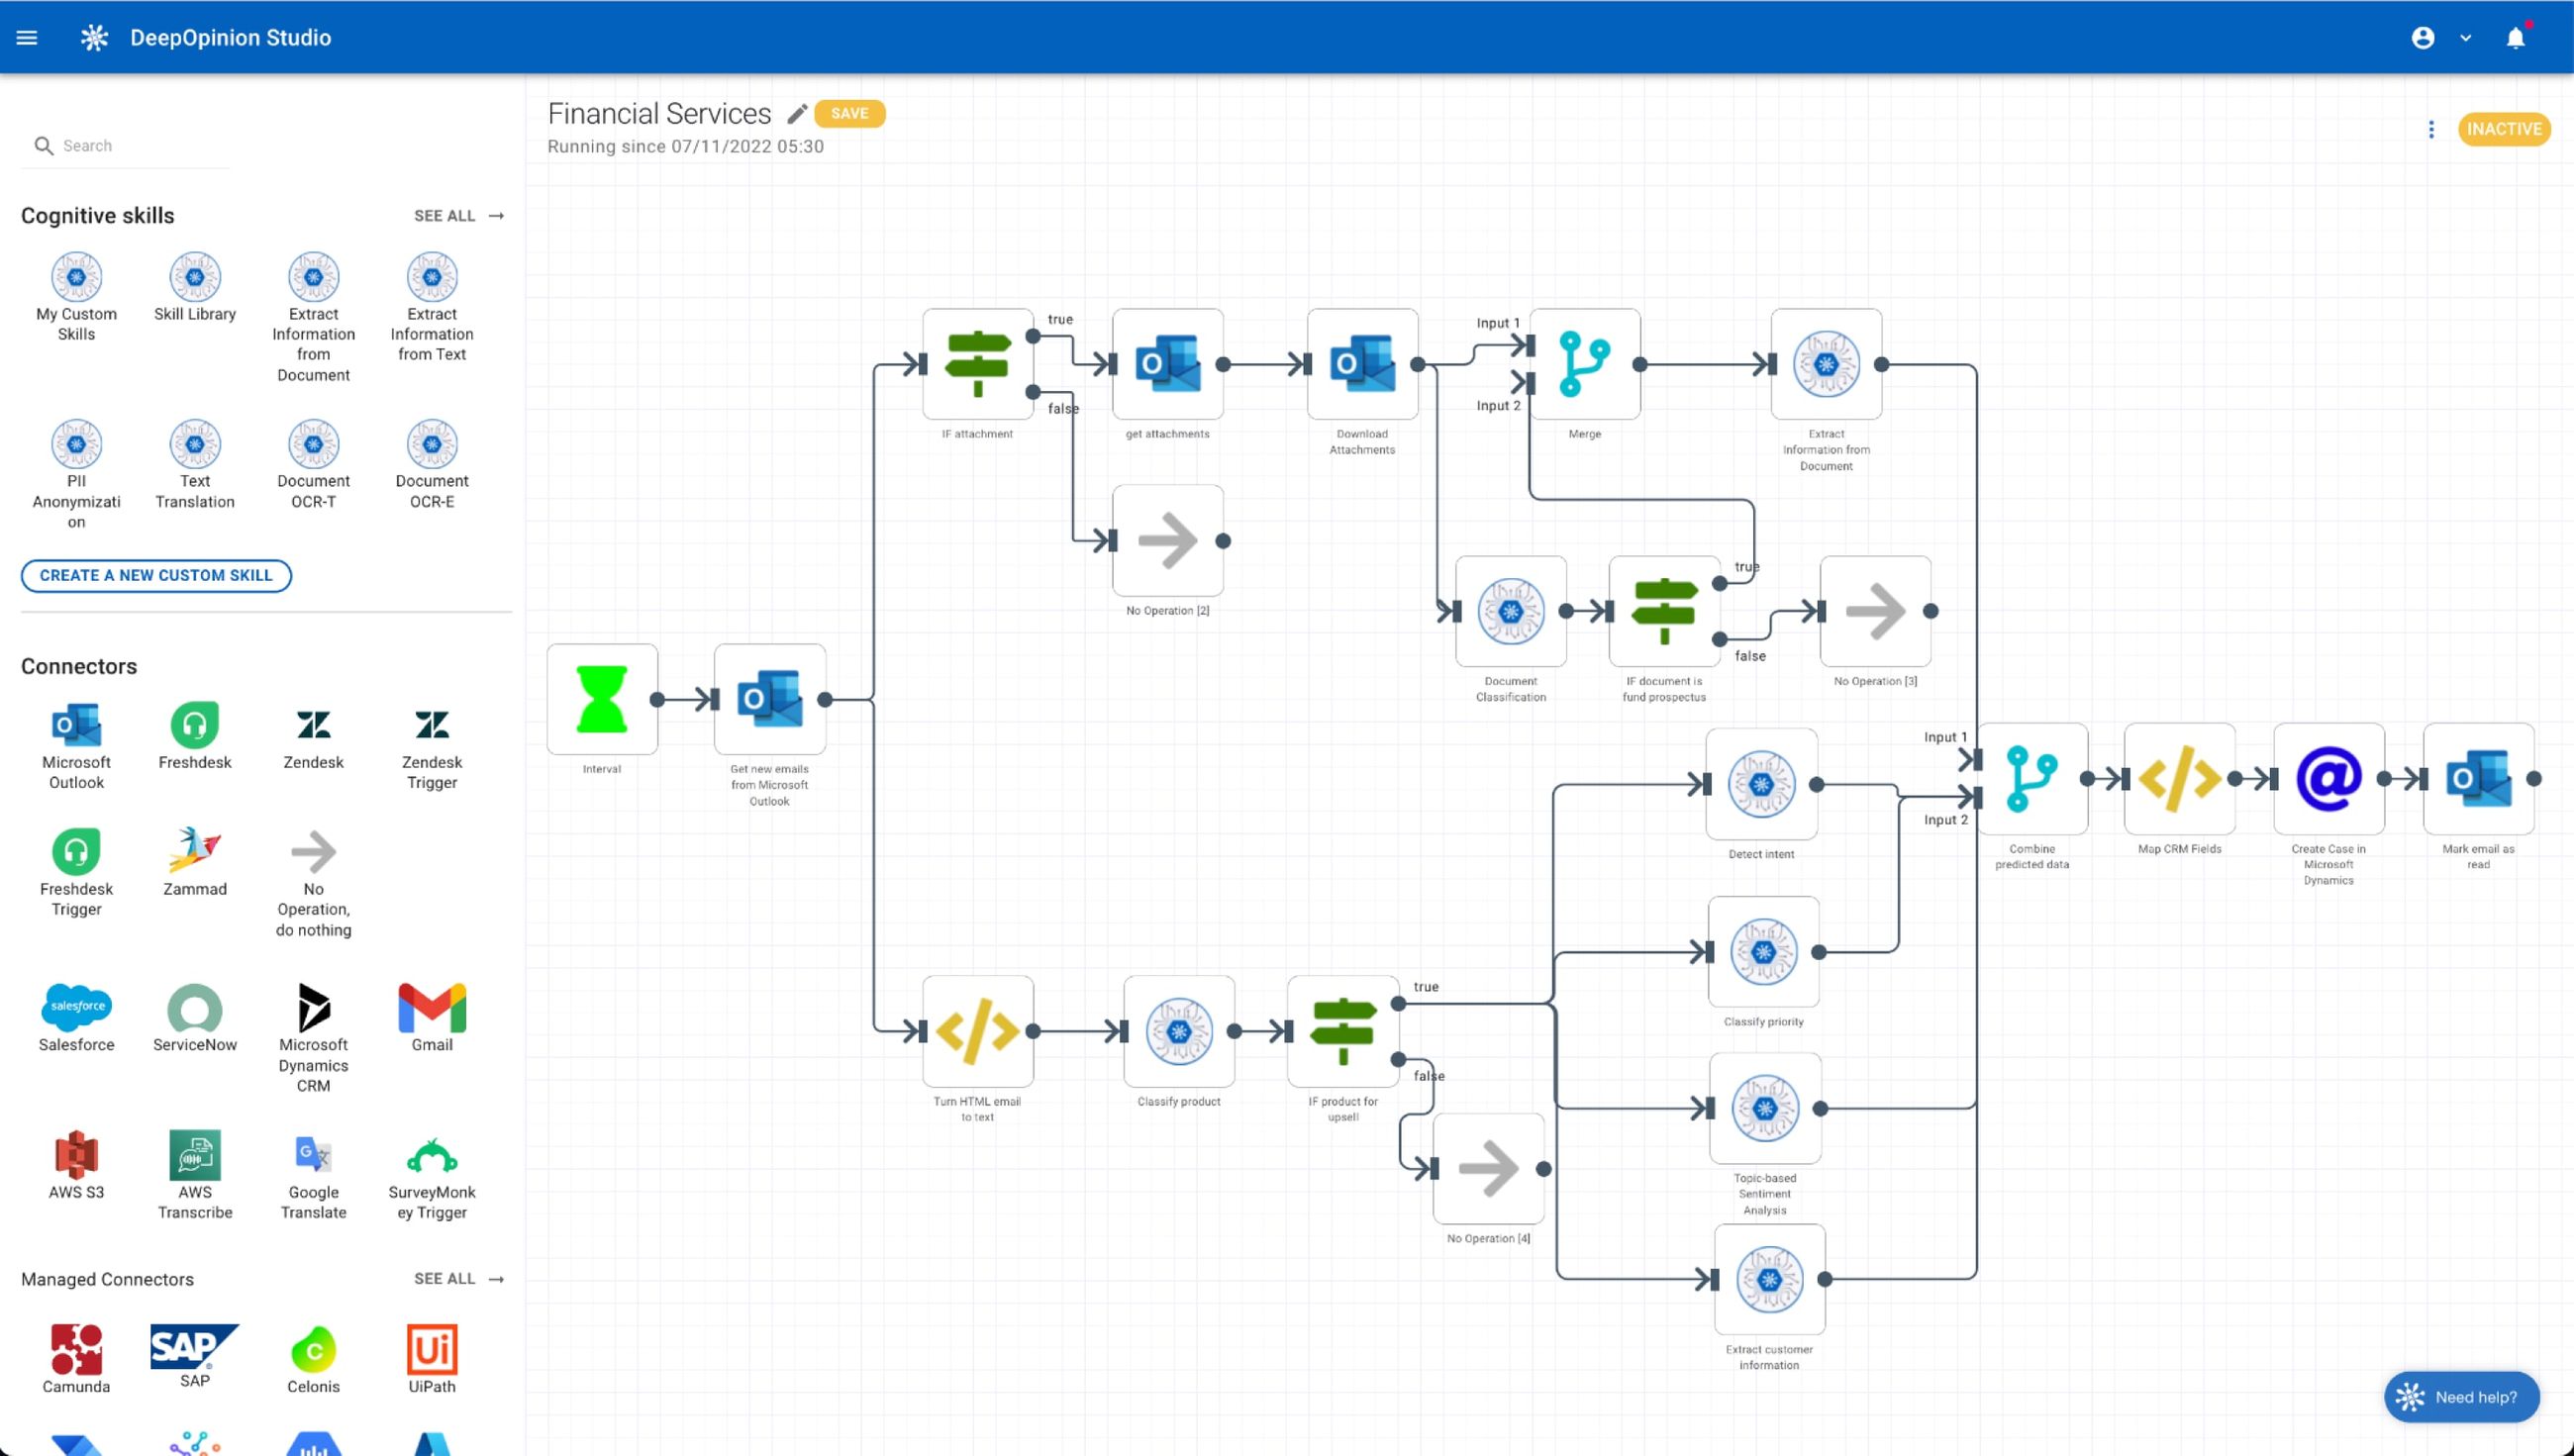Click the UiPath managed connector
Viewport: 2574px width, 1456px height.
click(431, 1350)
